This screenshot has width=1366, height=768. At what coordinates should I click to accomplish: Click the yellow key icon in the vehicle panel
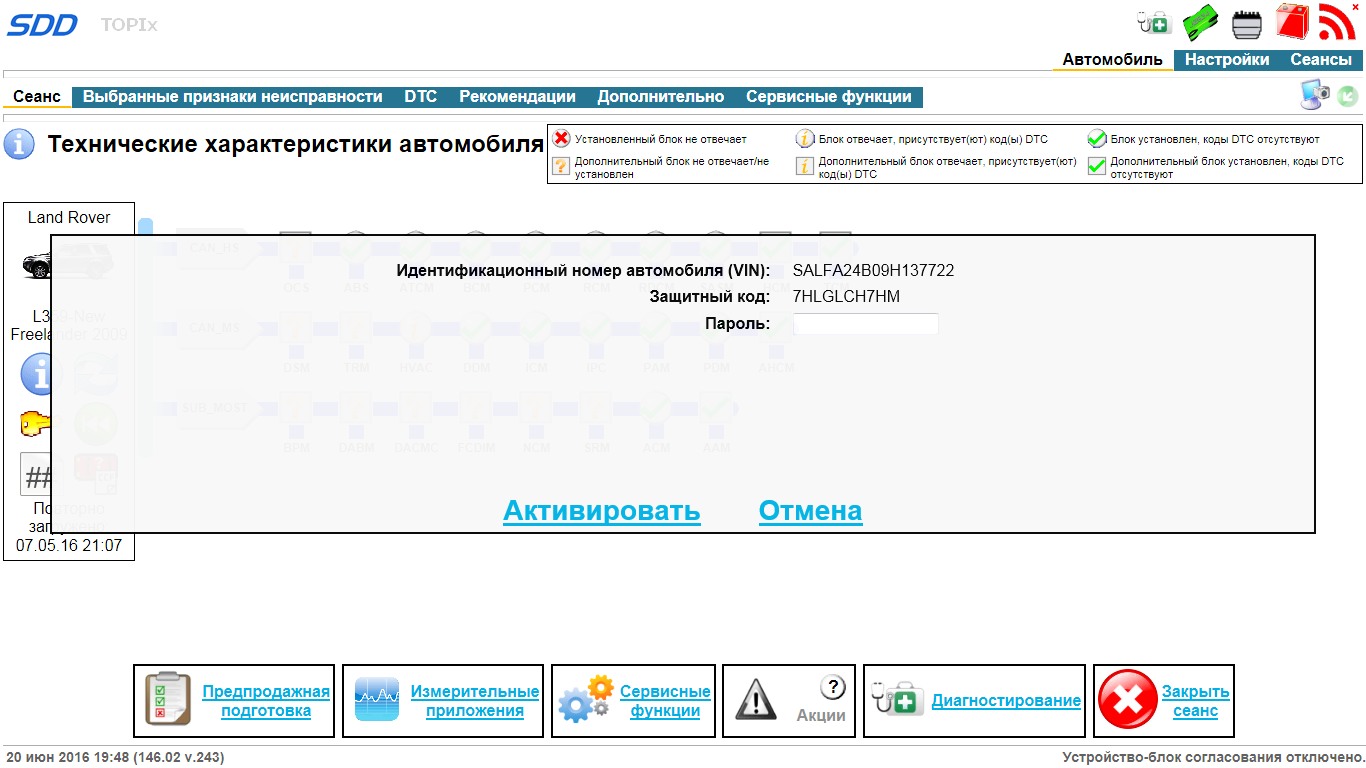point(38,423)
